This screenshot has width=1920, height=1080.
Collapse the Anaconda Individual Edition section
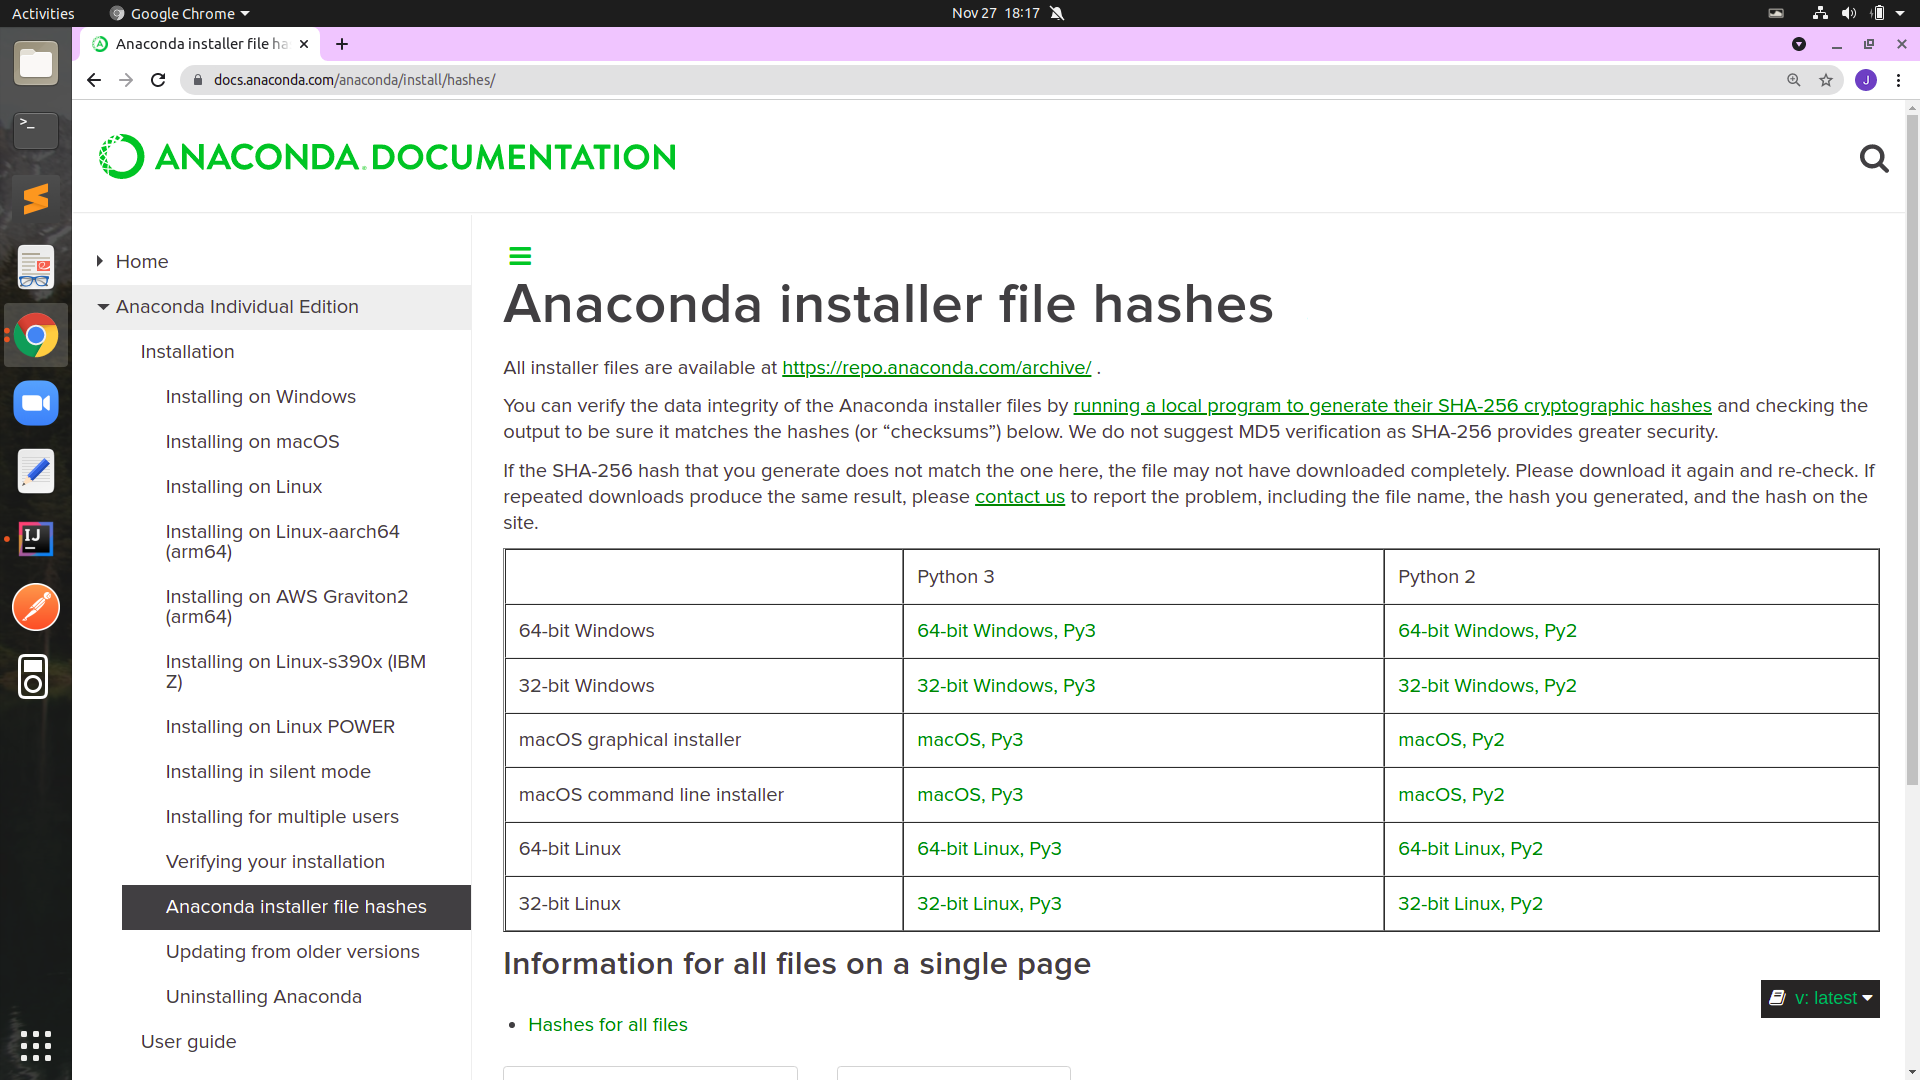click(x=103, y=307)
